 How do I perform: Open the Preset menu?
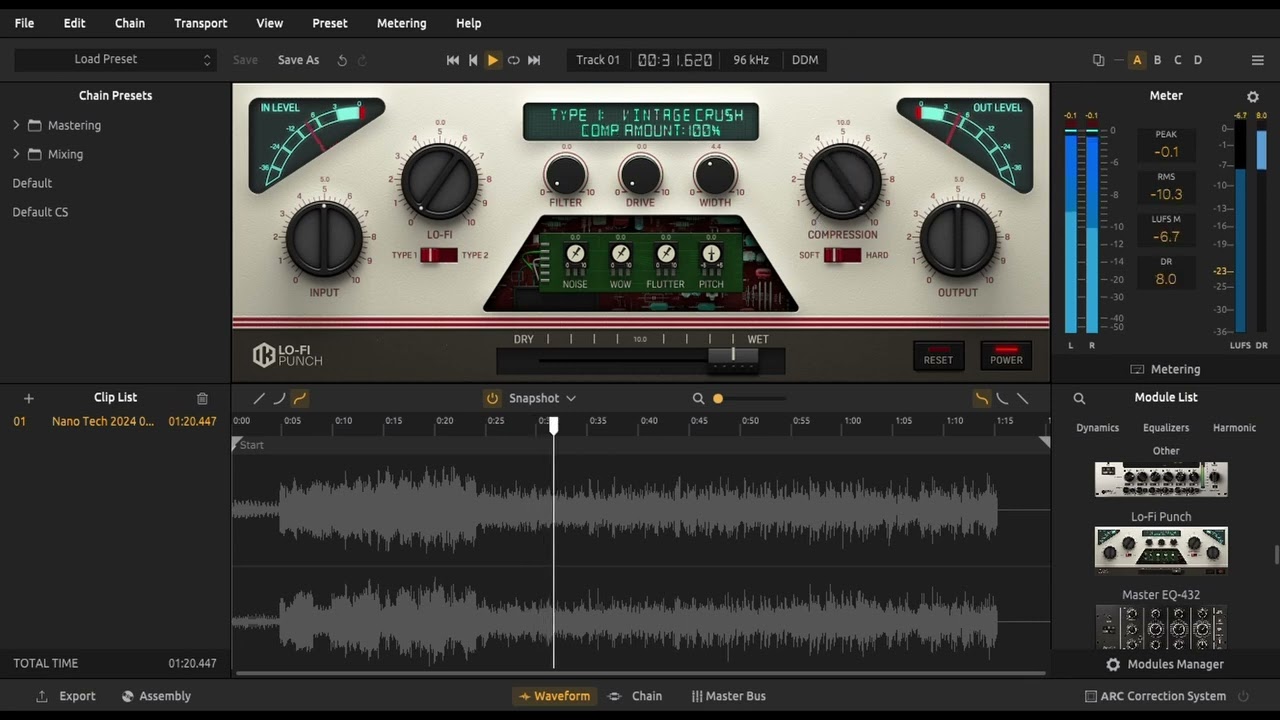pos(330,23)
